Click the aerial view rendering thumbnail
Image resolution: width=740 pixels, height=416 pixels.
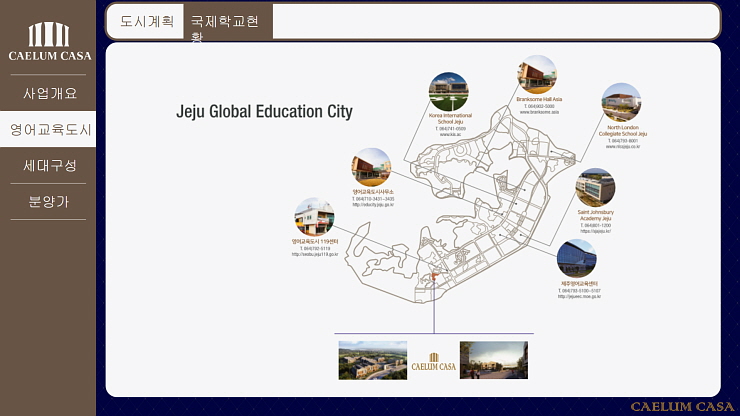point(372,360)
